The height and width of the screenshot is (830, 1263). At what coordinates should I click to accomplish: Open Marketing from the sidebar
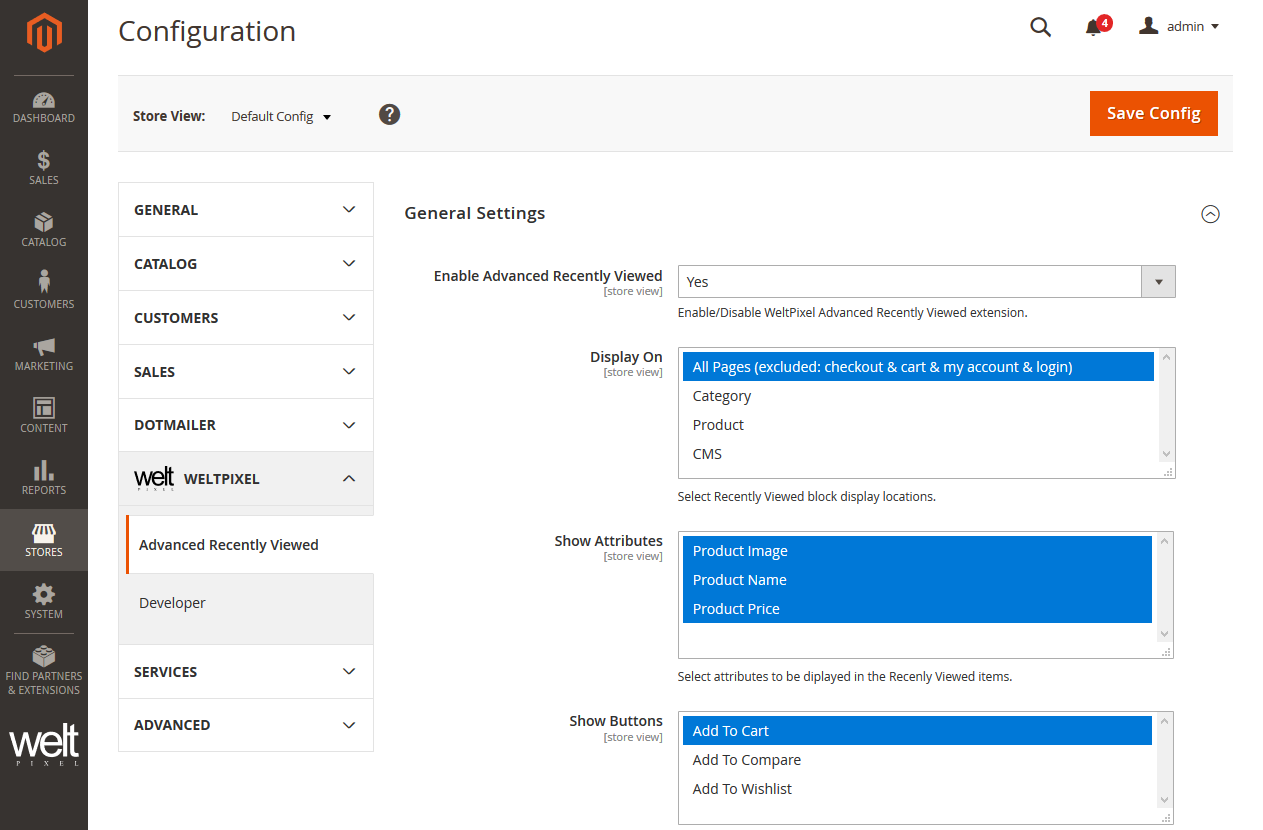(x=43, y=354)
